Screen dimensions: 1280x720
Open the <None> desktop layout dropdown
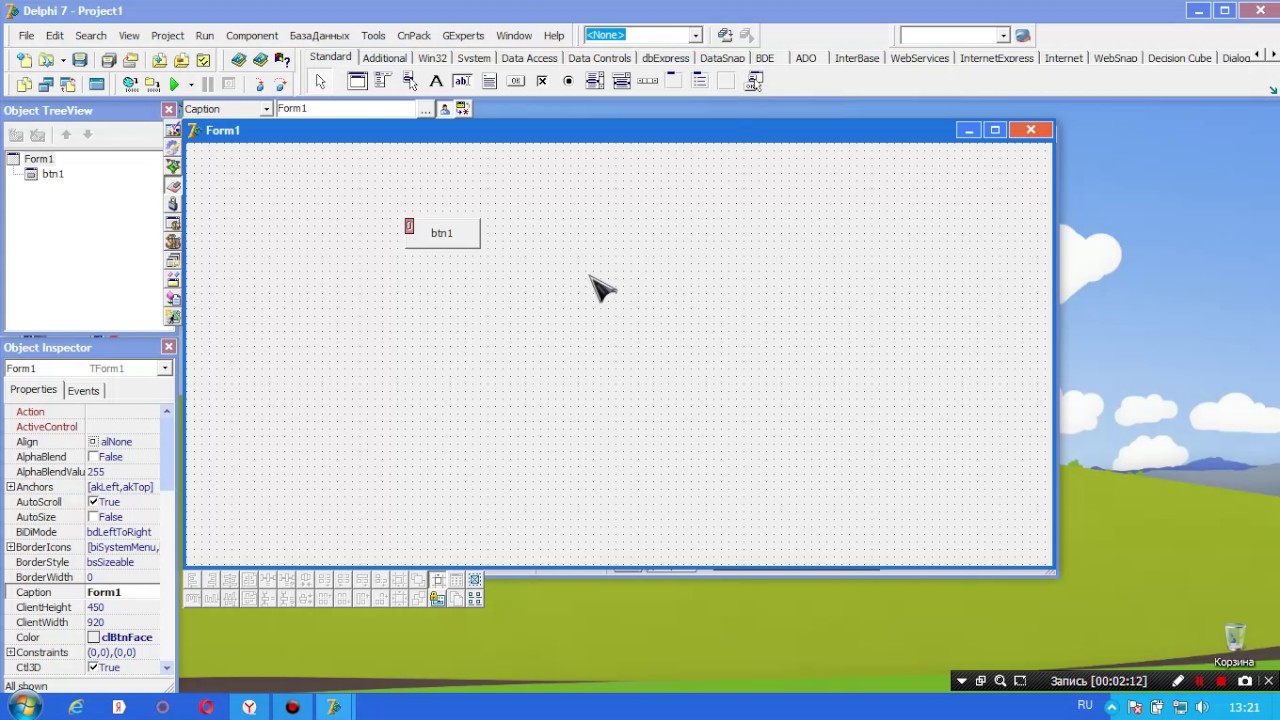tap(696, 35)
